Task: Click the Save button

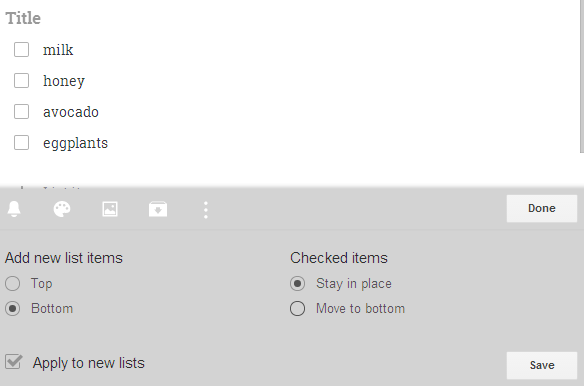Action: [542, 365]
